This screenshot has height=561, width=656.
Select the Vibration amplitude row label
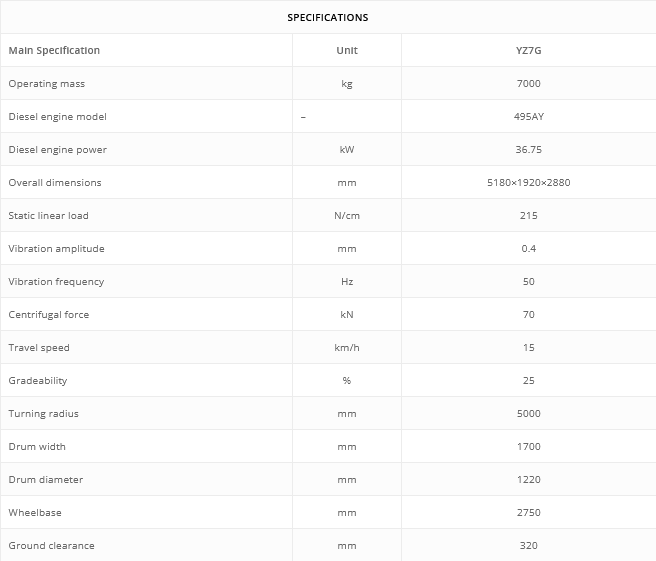click(56, 249)
